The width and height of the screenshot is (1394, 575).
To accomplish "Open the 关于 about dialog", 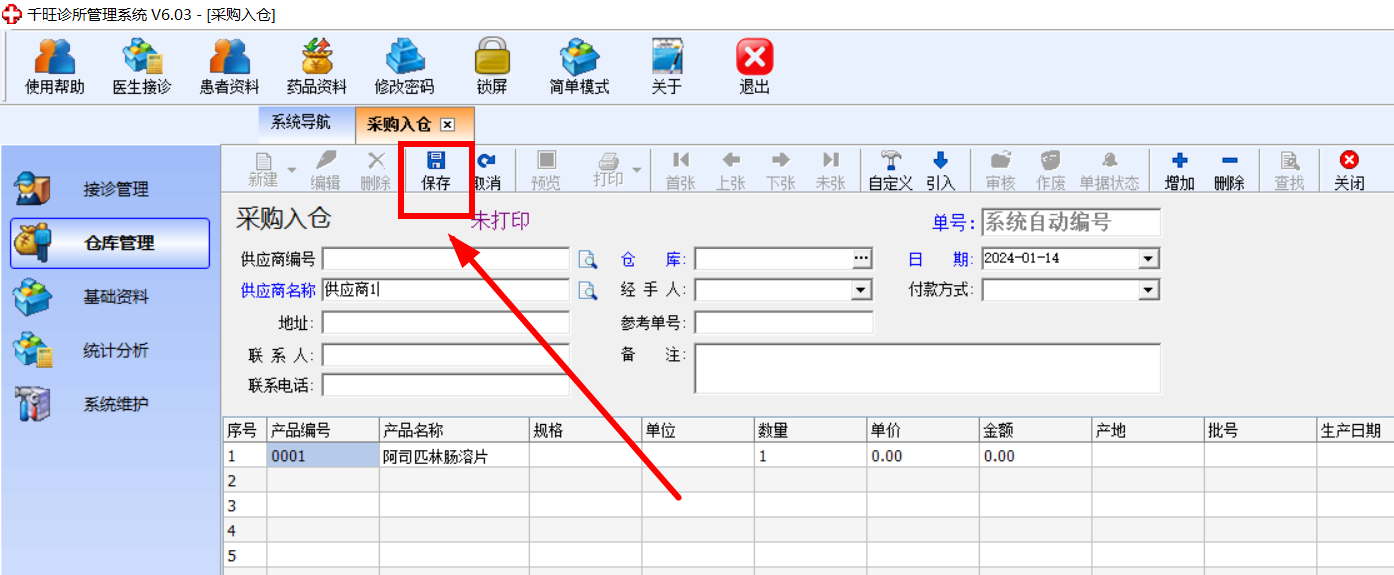I will (667, 66).
